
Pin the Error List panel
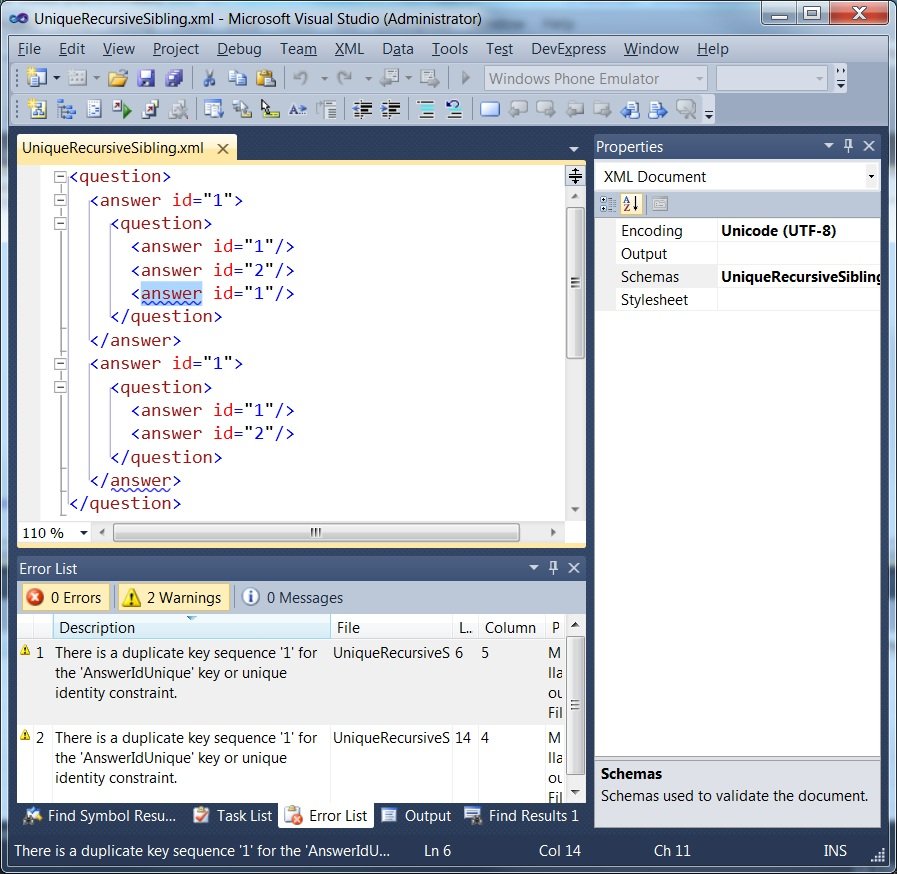tap(553, 568)
